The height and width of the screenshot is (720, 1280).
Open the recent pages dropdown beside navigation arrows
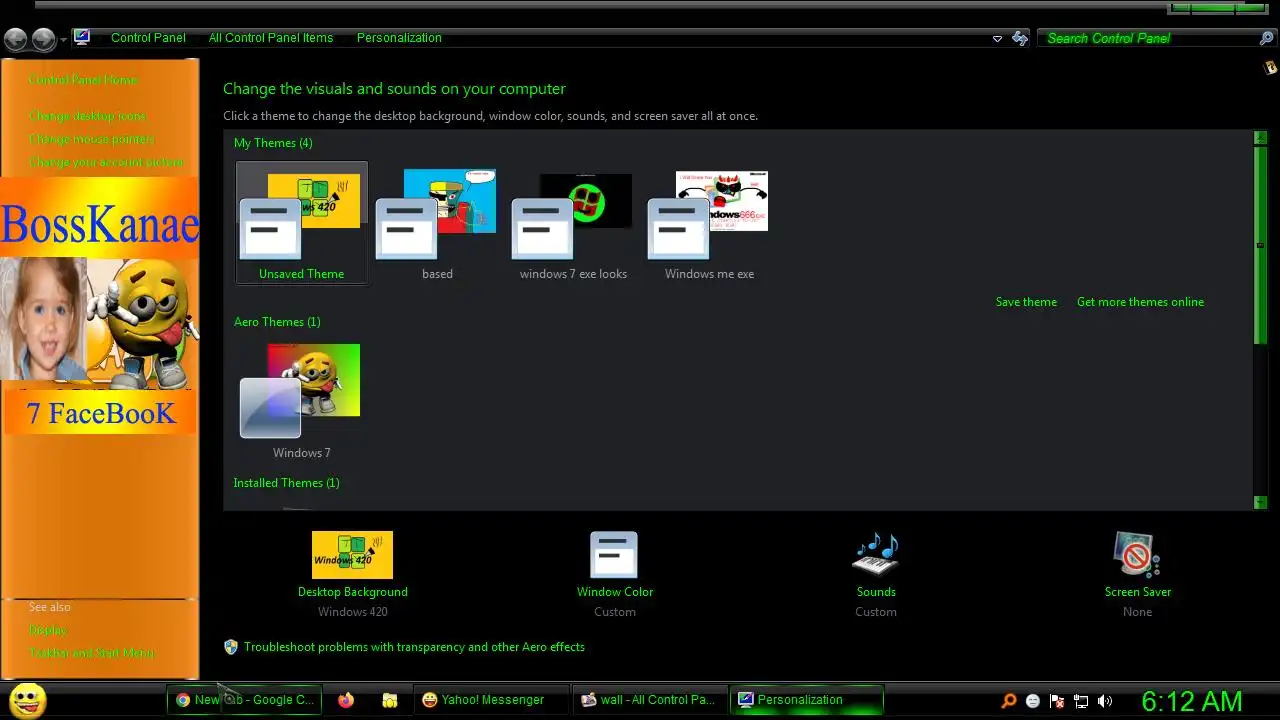pos(63,39)
